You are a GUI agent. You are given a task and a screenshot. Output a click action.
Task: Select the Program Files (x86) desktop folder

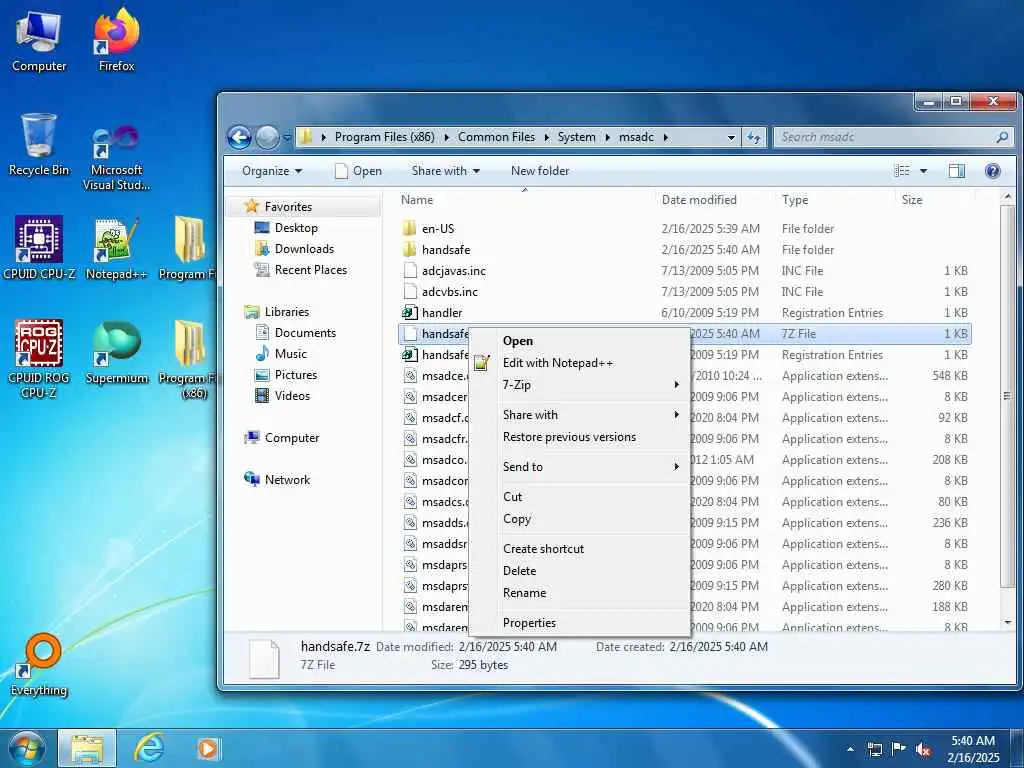click(189, 359)
